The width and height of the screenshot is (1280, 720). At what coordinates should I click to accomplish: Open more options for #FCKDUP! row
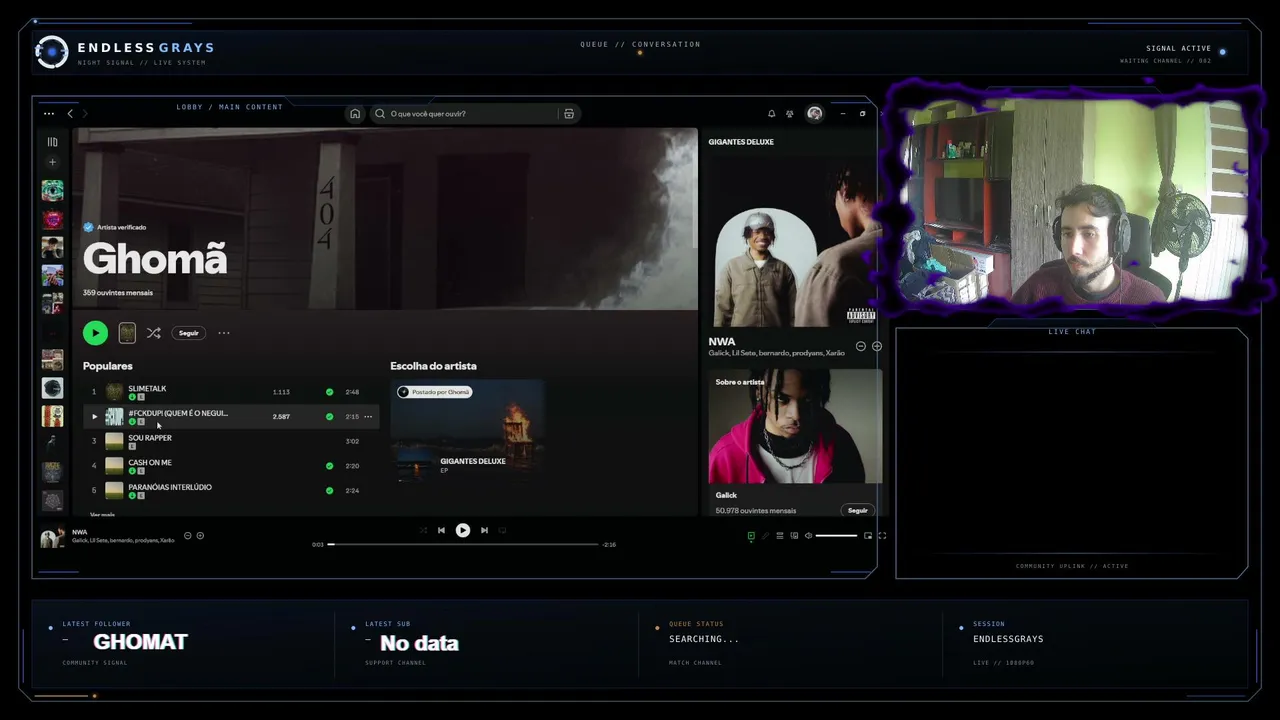click(368, 416)
